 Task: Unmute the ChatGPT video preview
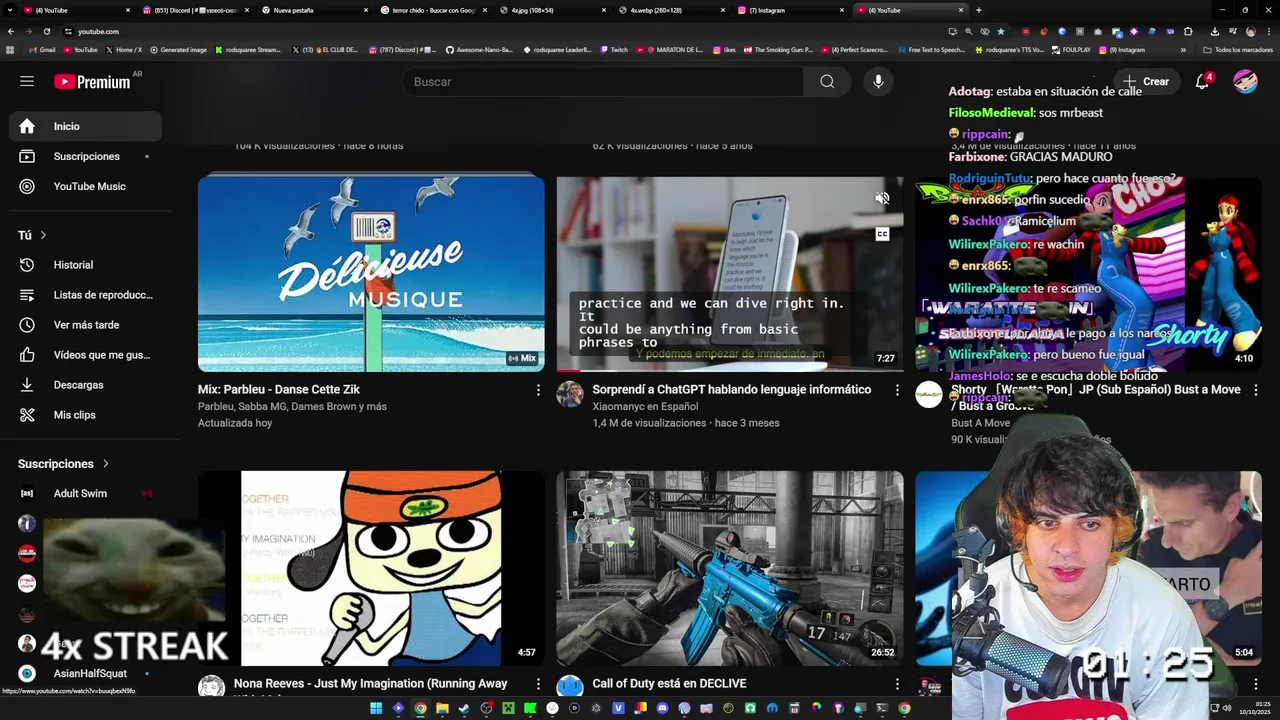(882, 198)
